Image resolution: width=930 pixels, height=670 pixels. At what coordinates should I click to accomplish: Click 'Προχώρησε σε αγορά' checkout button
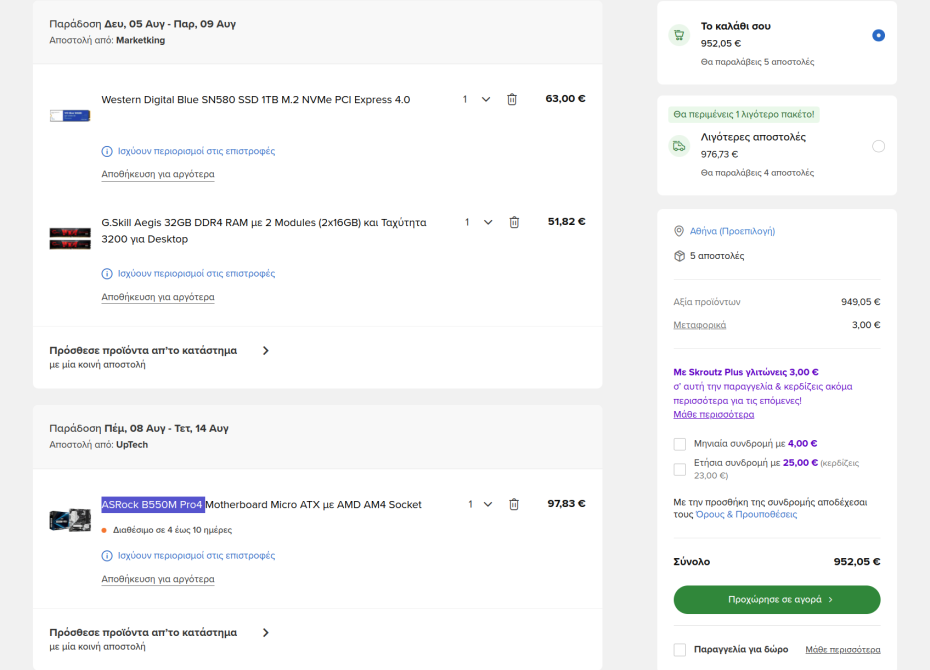click(x=777, y=599)
